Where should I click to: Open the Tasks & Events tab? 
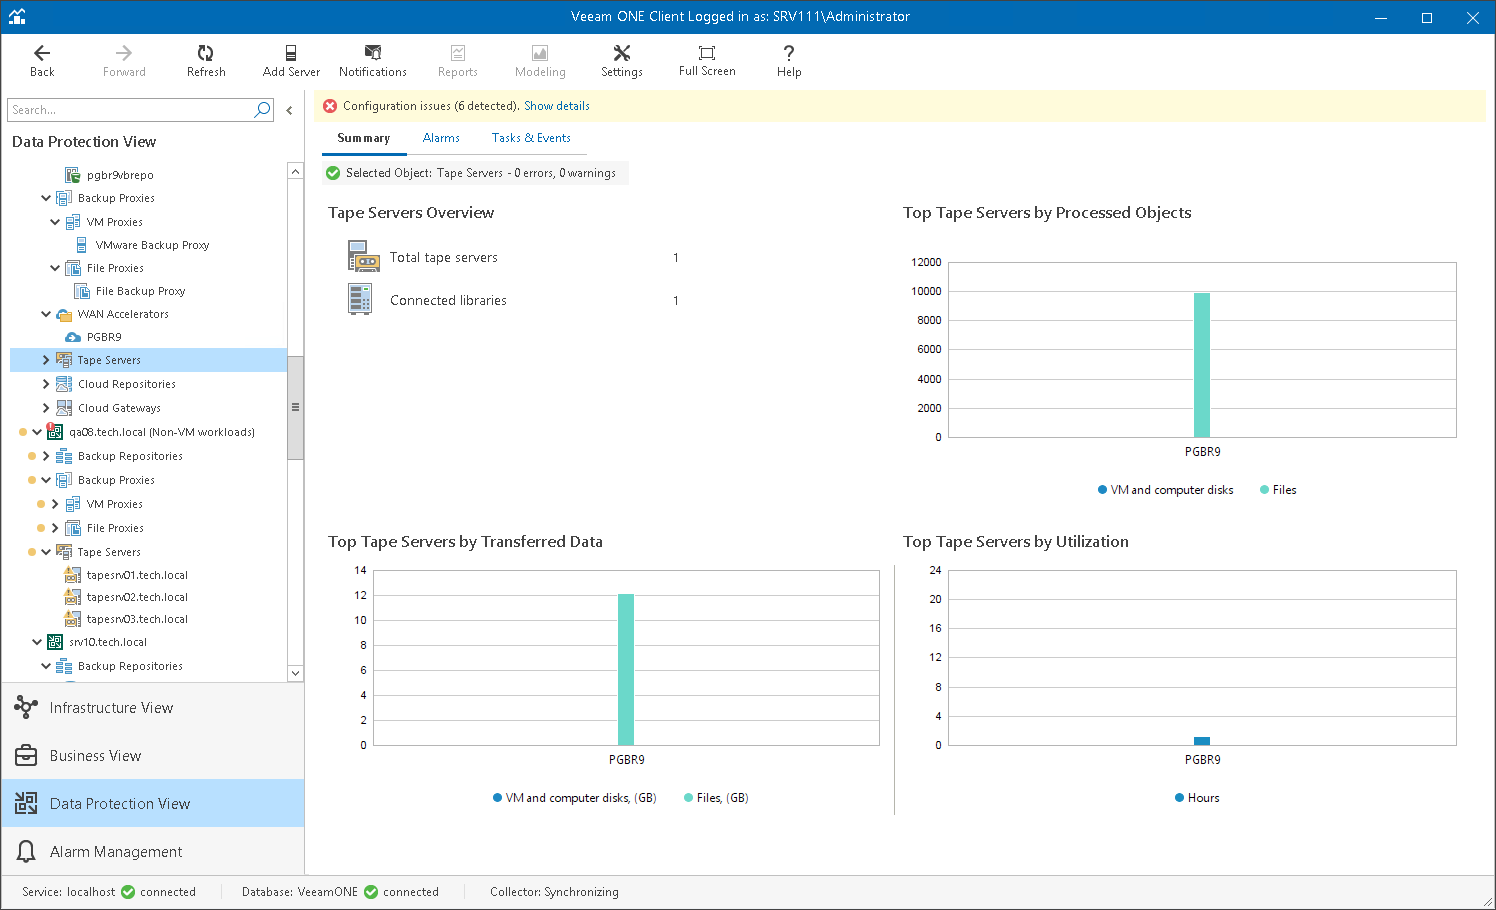(531, 138)
